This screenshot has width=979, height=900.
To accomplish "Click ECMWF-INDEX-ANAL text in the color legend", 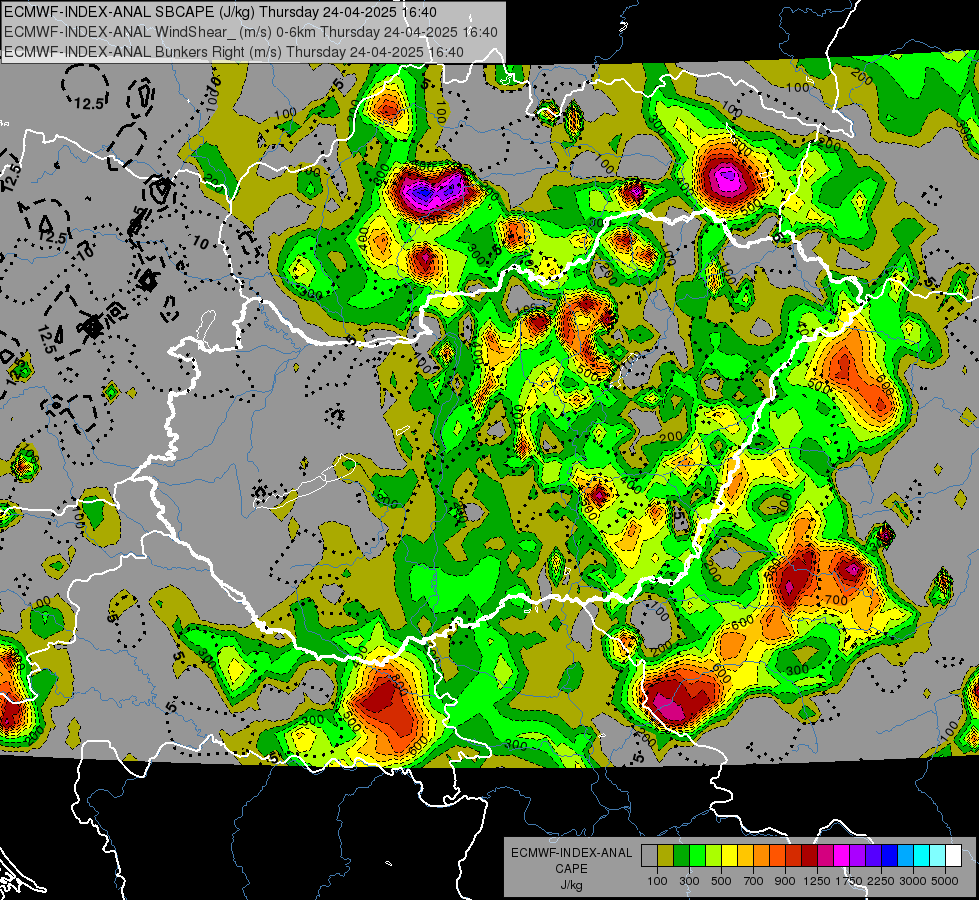I will (x=571, y=853).
